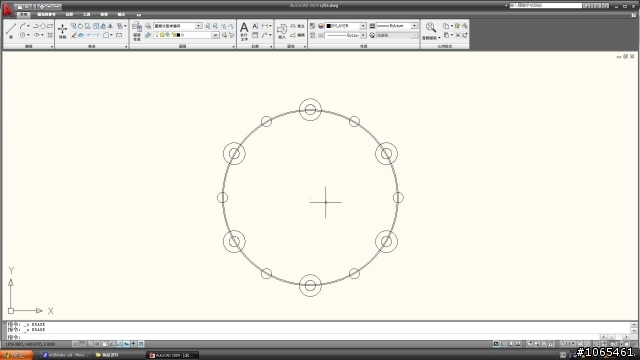Open the current layer dropdown arrow
This screenshot has height=360, width=640.
coord(215,35)
